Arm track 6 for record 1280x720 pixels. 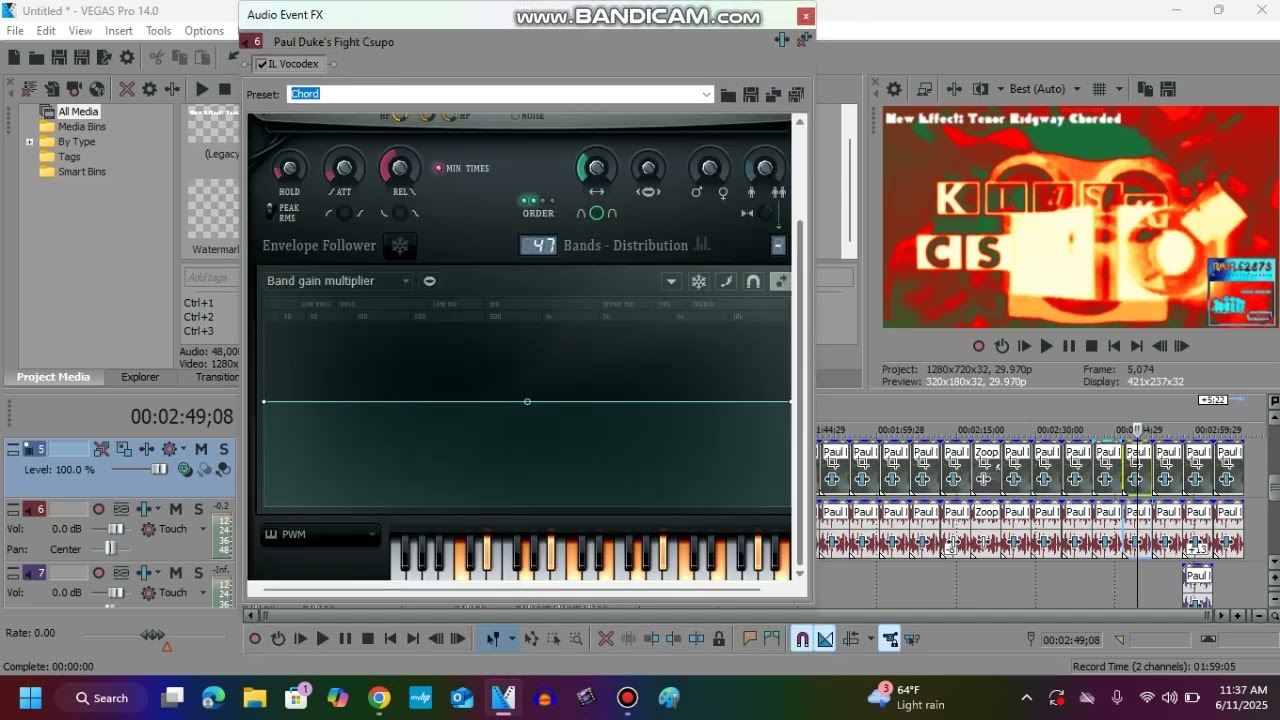[x=98, y=509]
